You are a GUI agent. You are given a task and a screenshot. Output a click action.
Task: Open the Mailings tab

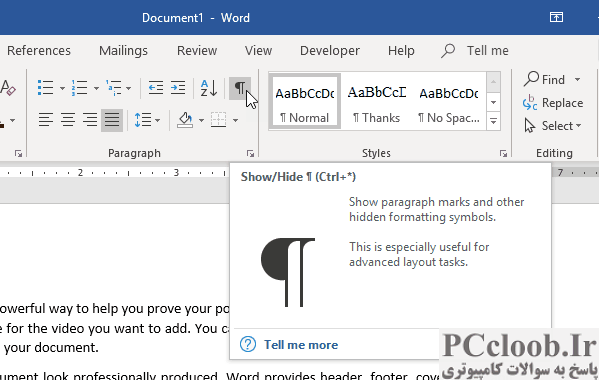[123, 50]
